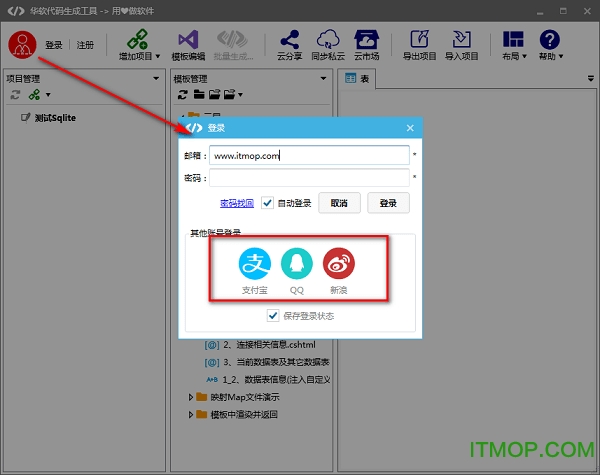
Task: Focus the 密码 password input field
Action: coord(309,178)
